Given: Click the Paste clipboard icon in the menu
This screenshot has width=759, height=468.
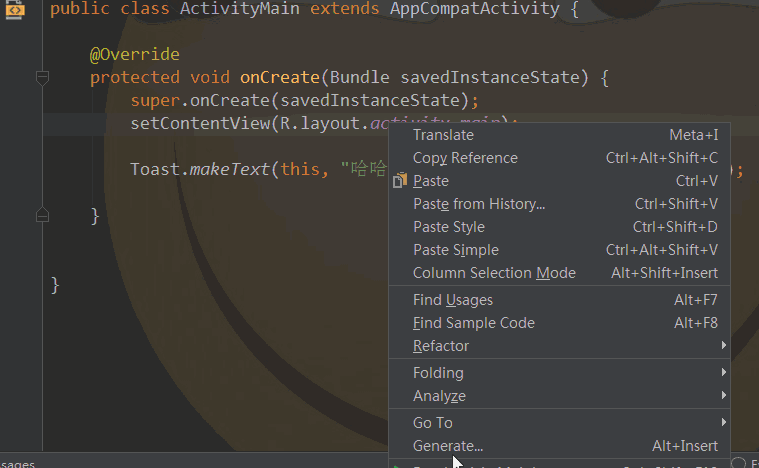Looking at the screenshot, I should click(x=400, y=181).
